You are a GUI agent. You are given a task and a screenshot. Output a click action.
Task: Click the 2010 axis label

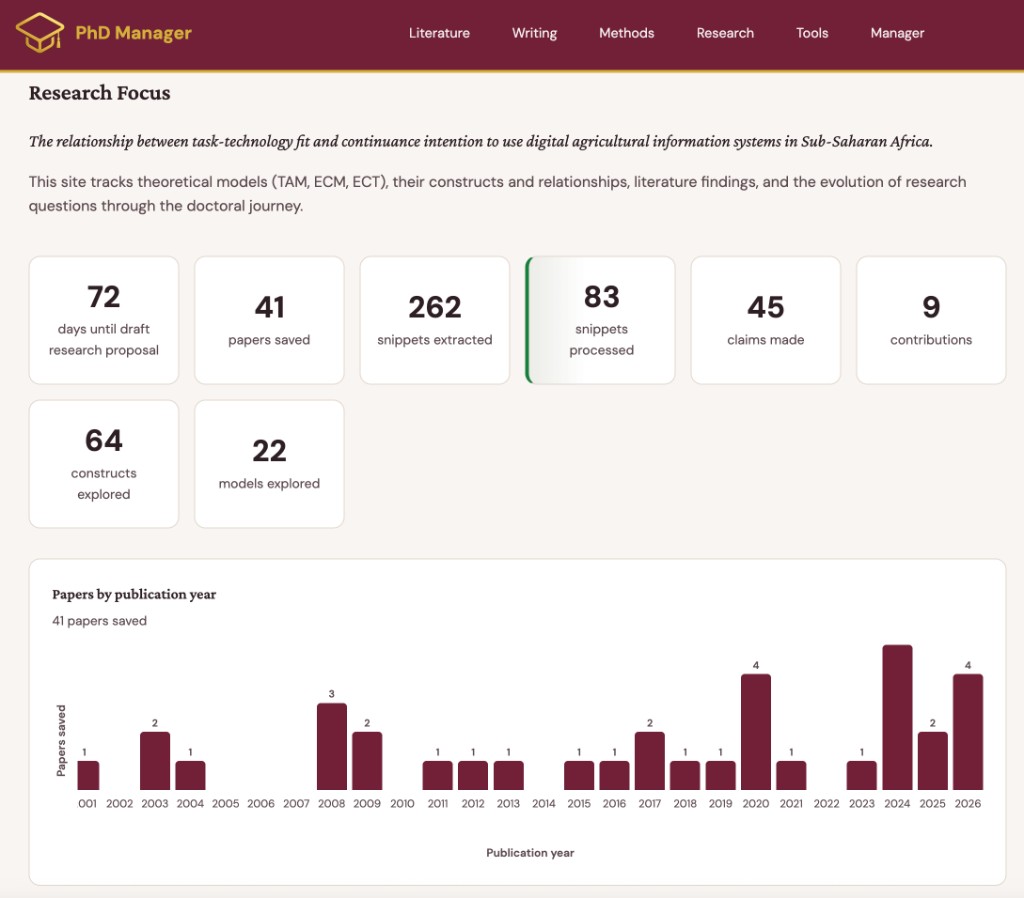coord(402,803)
